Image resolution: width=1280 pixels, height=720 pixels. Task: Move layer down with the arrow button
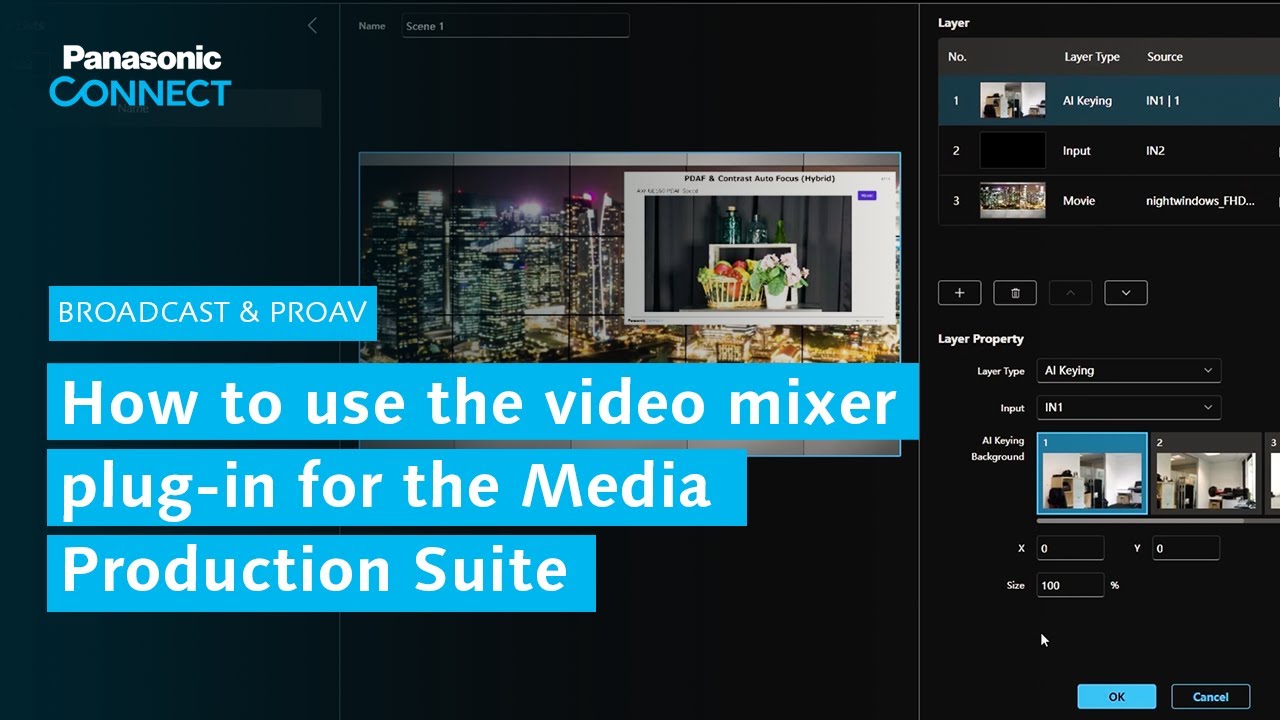tap(1126, 293)
